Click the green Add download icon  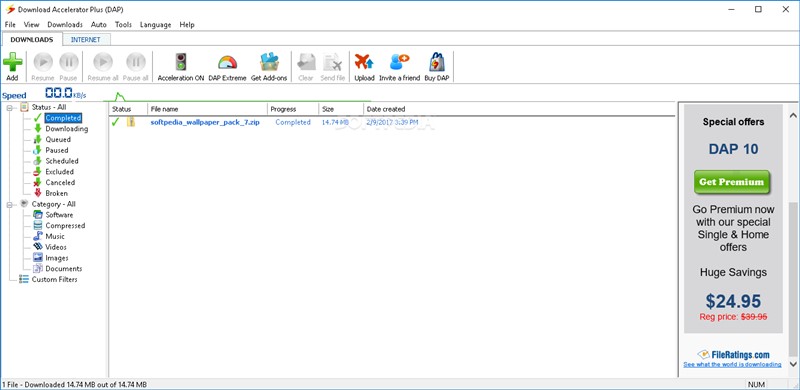click(x=12, y=63)
